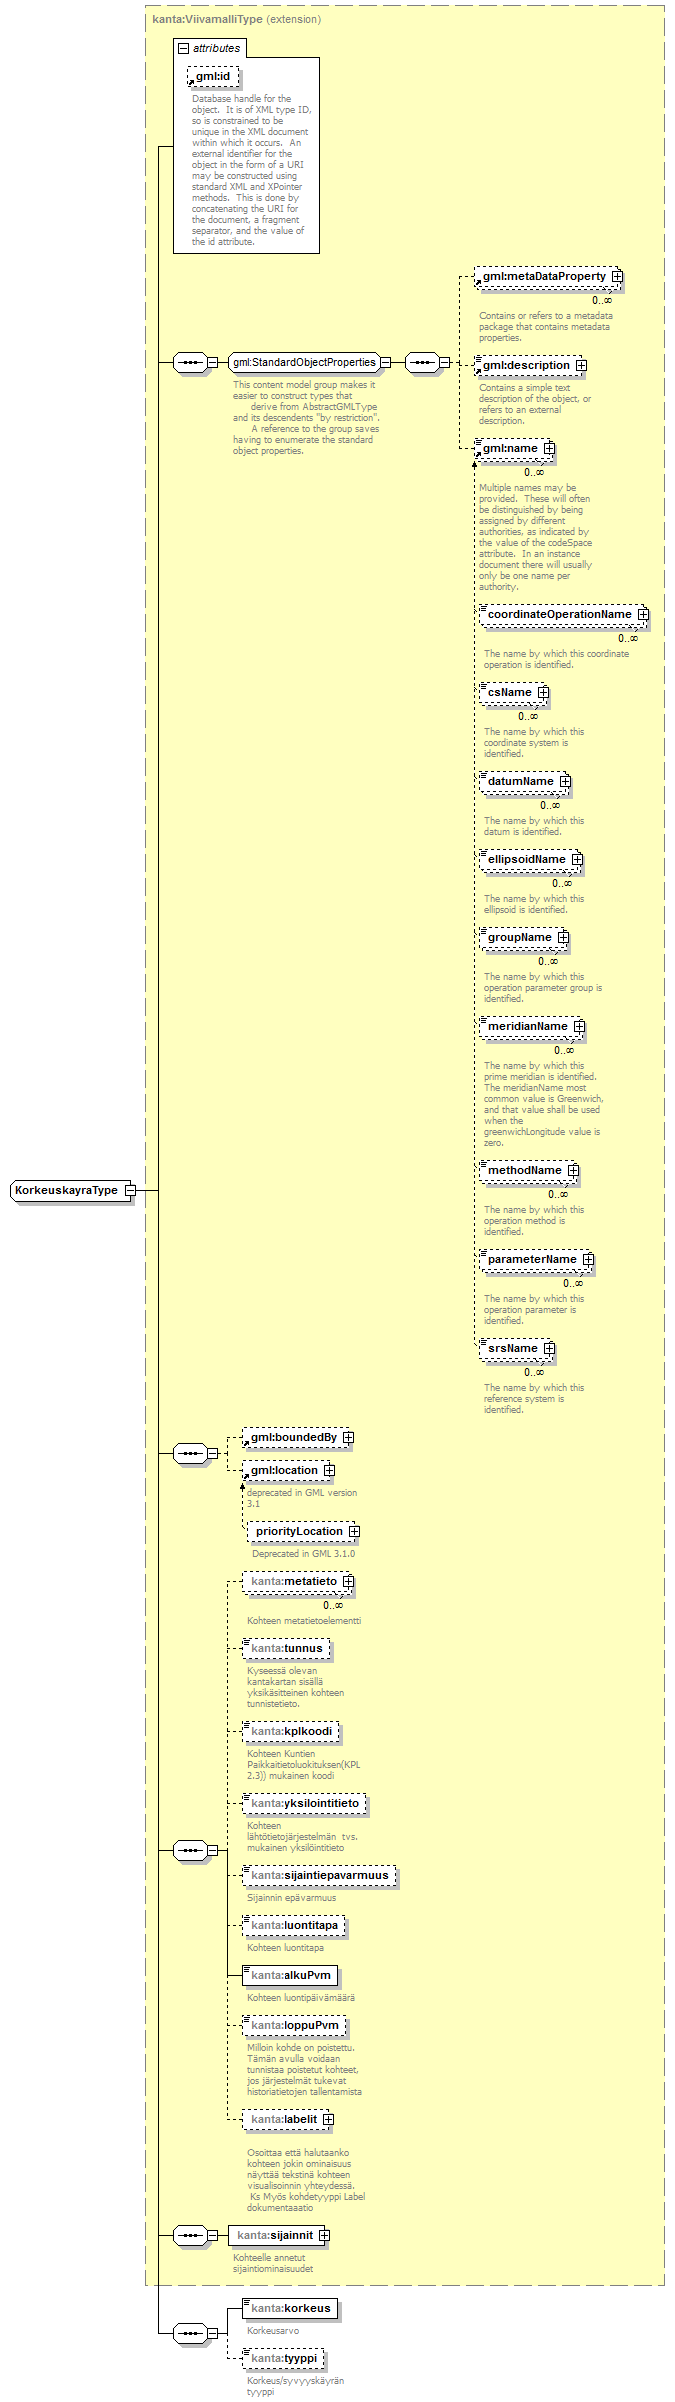Screen dimensions: 675x2402
Task: Expand gml:name element
Action: 549,448
